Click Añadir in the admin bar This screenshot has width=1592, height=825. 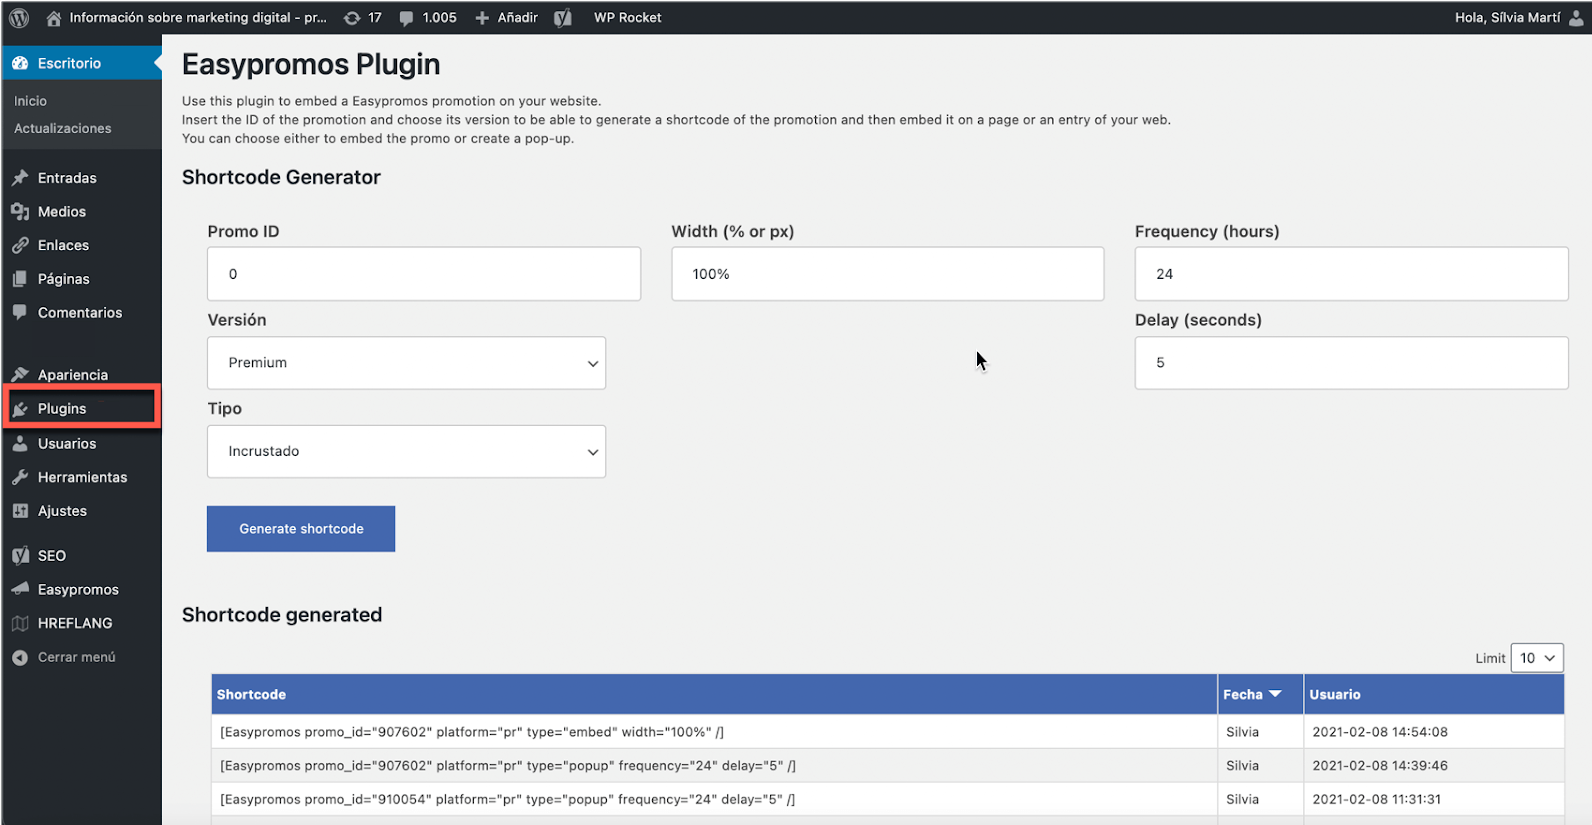click(x=518, y=18)
